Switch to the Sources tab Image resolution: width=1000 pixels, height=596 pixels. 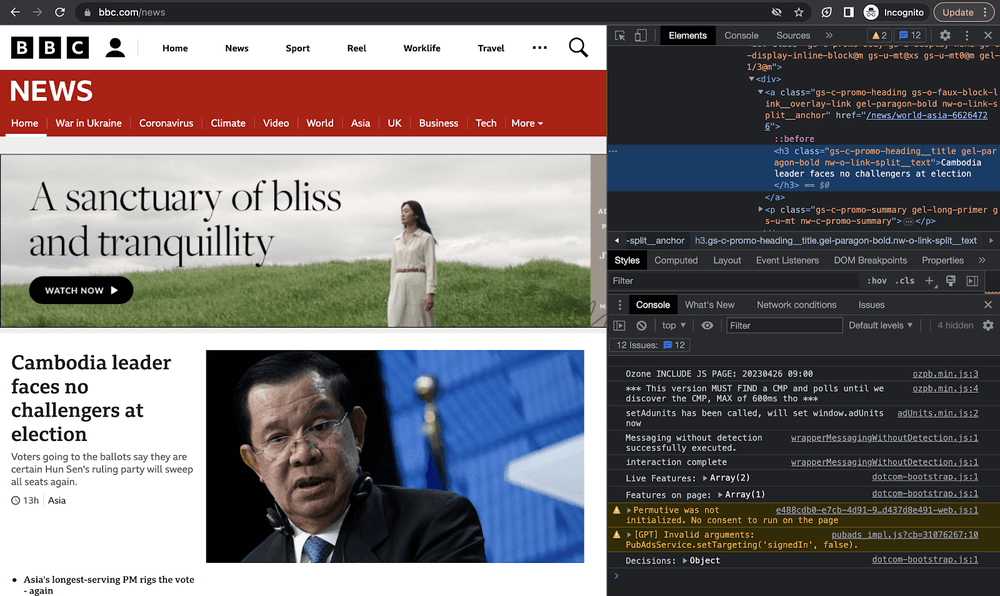click(x=793, y=36)
